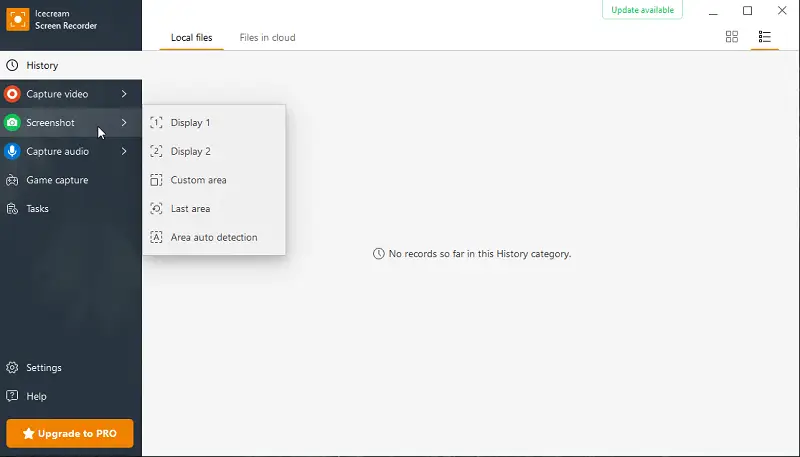The width and height of the screenshot is (800, 457).
Task: Switch to list view layout
Action: [765, 37]
